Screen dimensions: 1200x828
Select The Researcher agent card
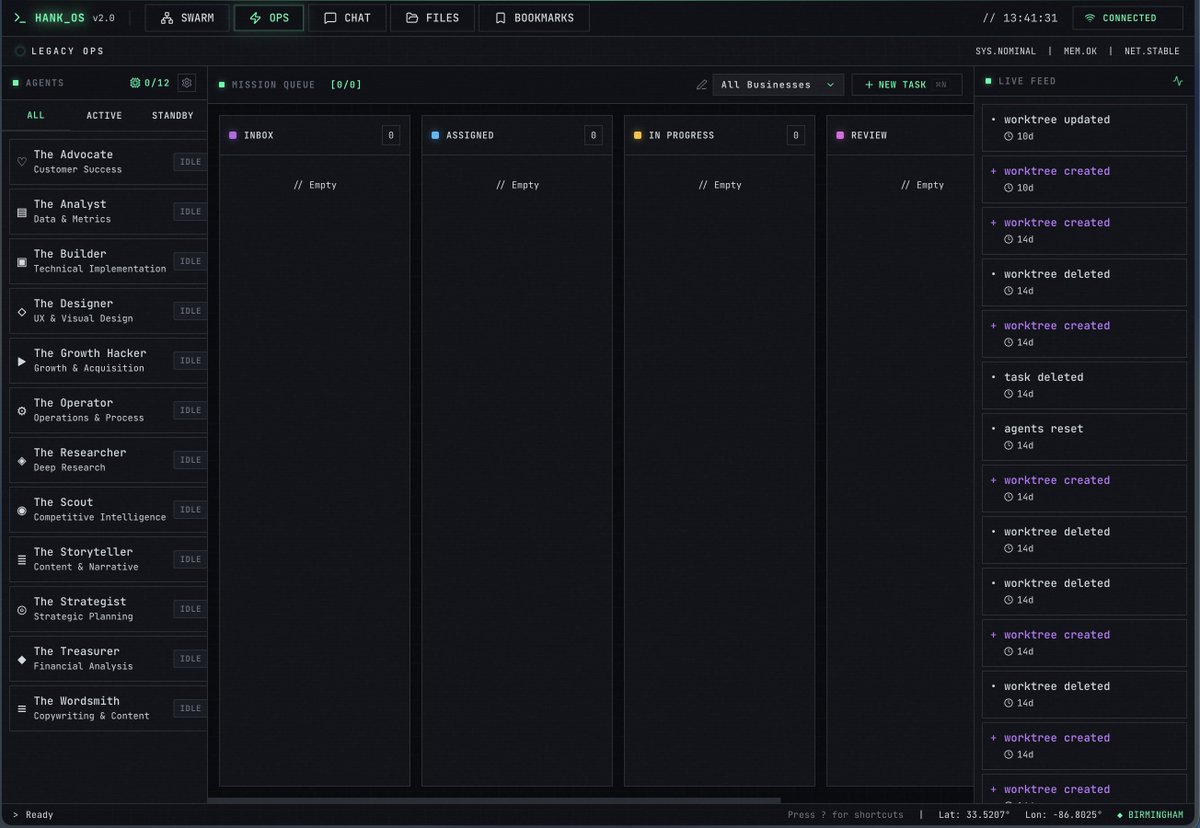(x=108, y=460)
